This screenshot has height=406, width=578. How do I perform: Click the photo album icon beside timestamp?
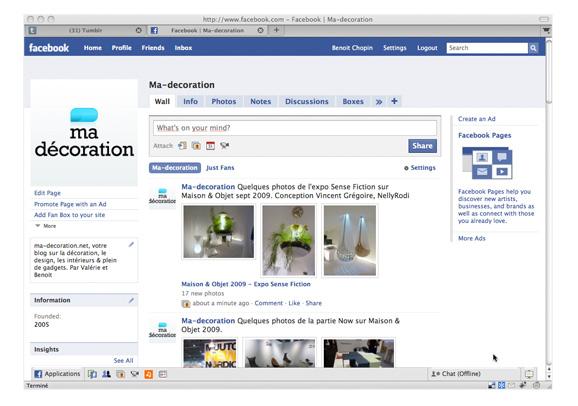pos(186,303)
